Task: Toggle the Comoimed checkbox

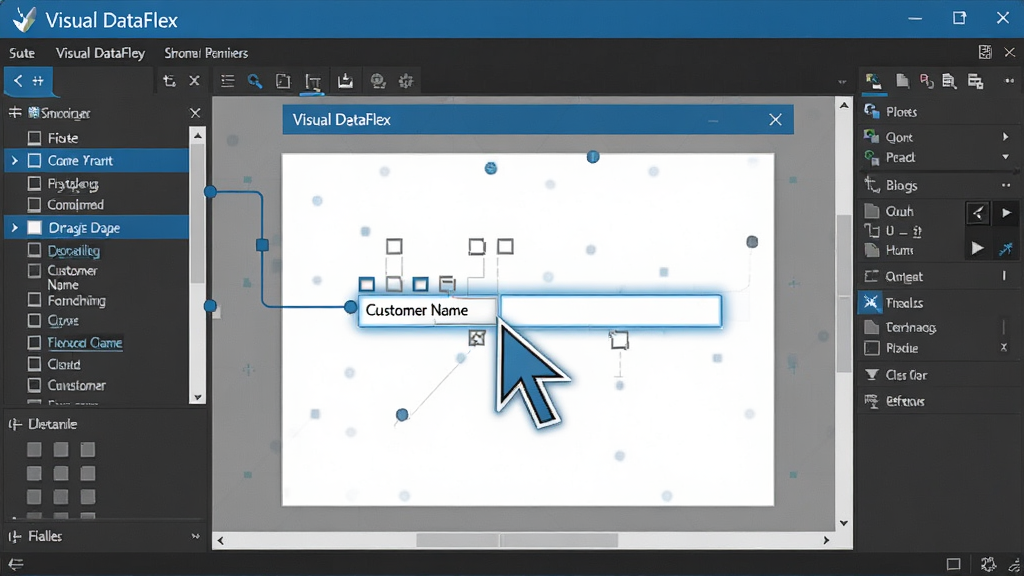Action: pos(35,204)
